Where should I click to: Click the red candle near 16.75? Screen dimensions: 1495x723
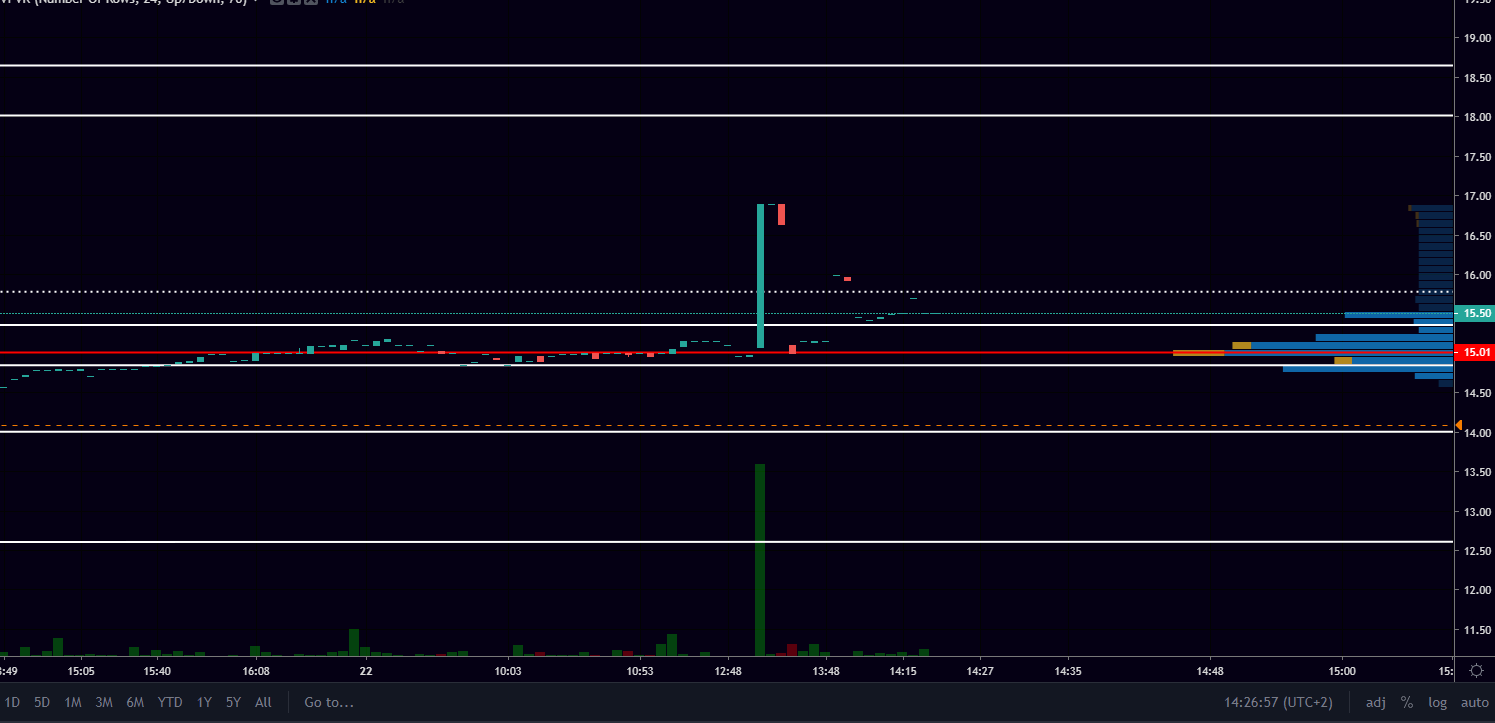coord(781,214)
